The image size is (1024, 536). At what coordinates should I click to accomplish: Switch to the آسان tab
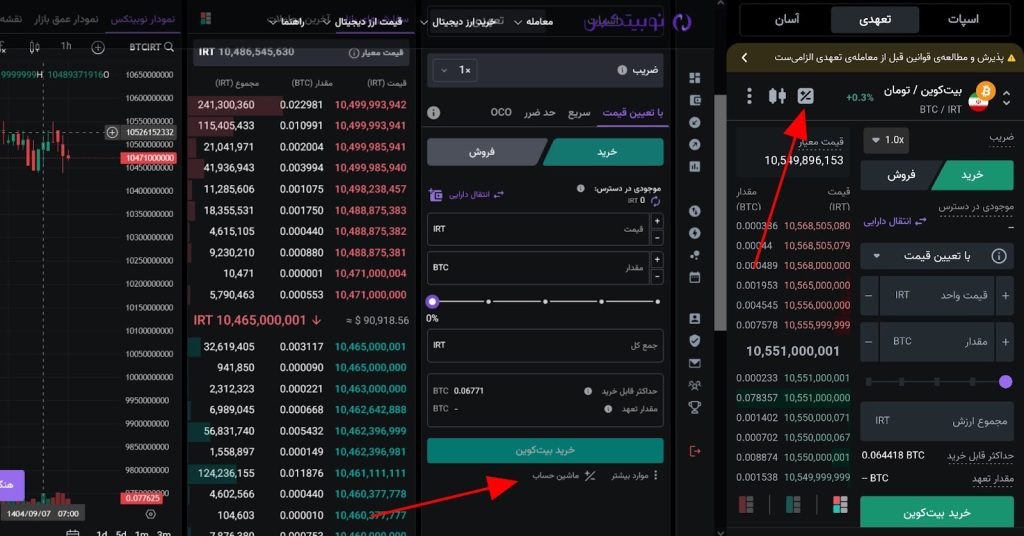(x=787, y=20)
